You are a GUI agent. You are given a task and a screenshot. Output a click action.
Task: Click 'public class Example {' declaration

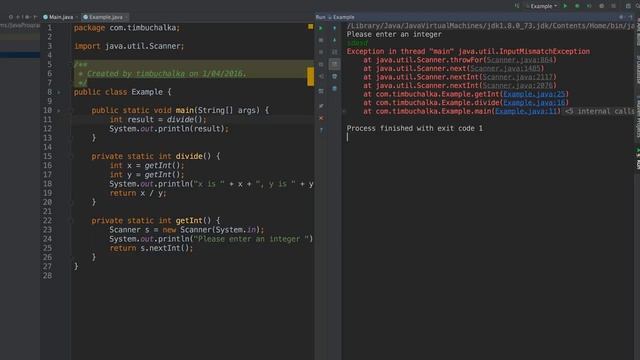[122, 92]
